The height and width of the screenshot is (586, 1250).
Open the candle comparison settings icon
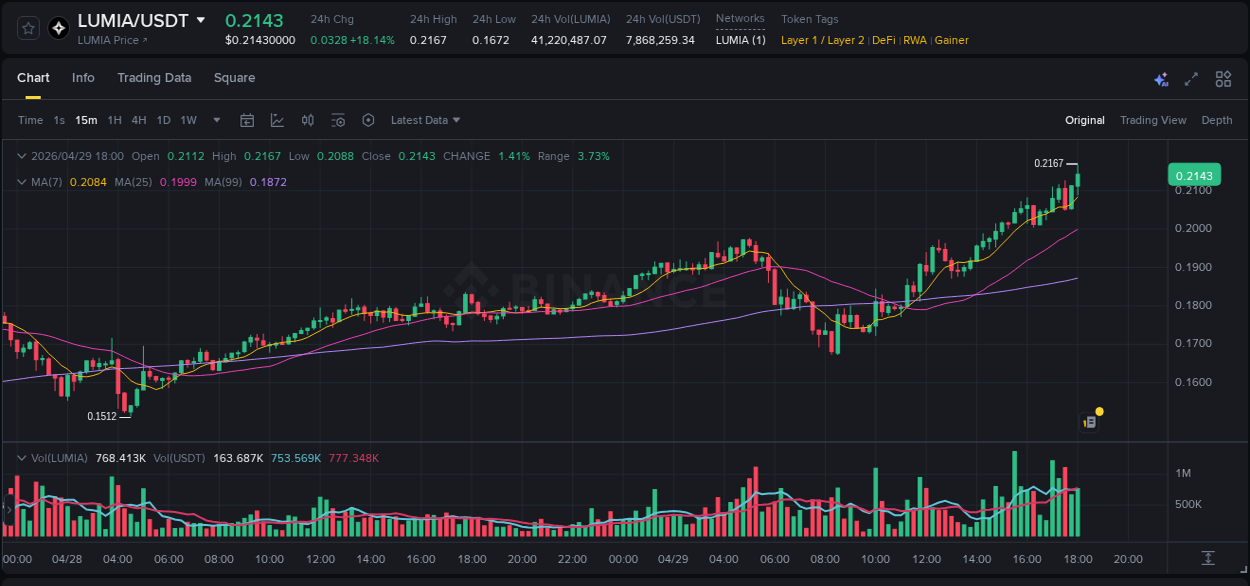click(308, 120)
